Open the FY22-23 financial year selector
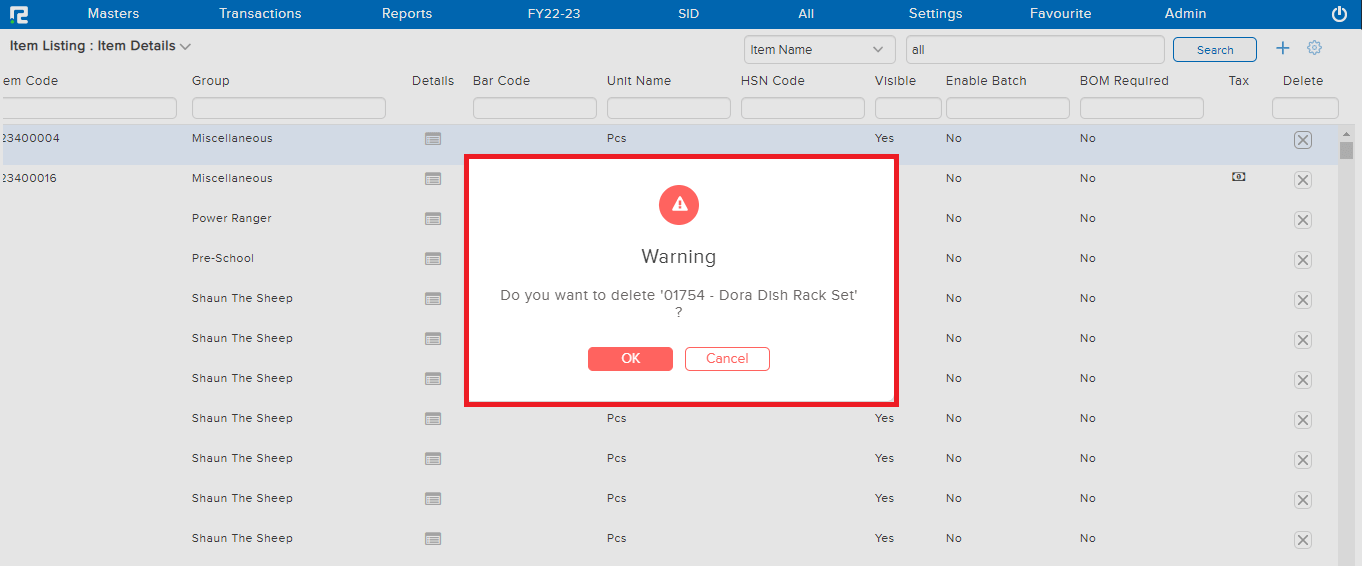 point(553,14)
